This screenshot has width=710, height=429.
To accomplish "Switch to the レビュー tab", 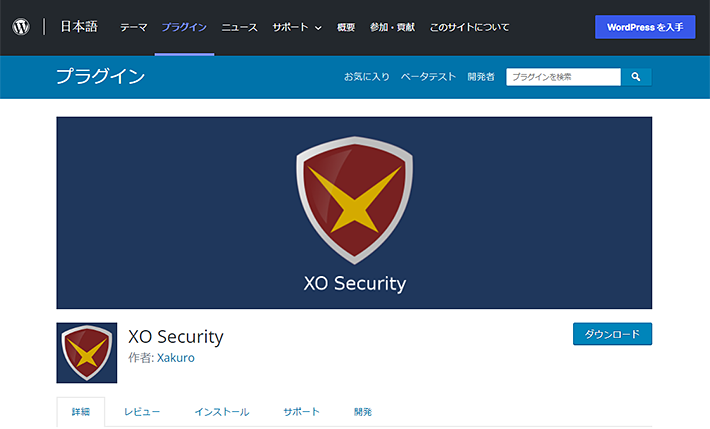I will [x=142, y=412].
